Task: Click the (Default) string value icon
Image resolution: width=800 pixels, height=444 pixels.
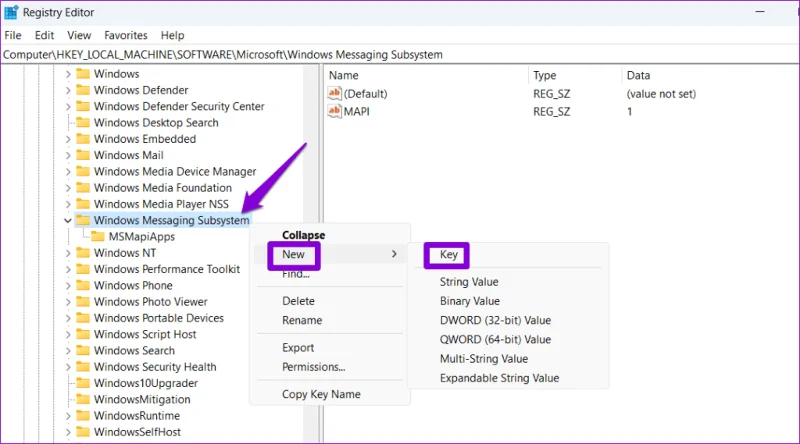Action: click(x=334, y=93)
